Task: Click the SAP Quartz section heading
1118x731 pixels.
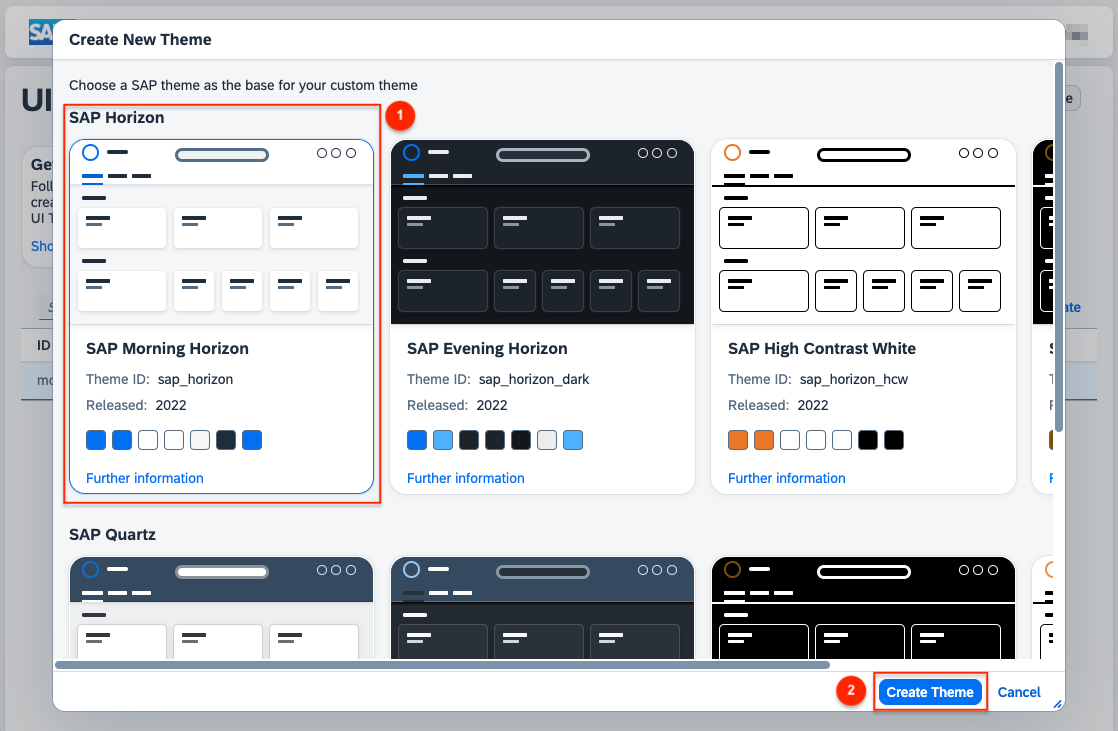Action: coord(112,535)
